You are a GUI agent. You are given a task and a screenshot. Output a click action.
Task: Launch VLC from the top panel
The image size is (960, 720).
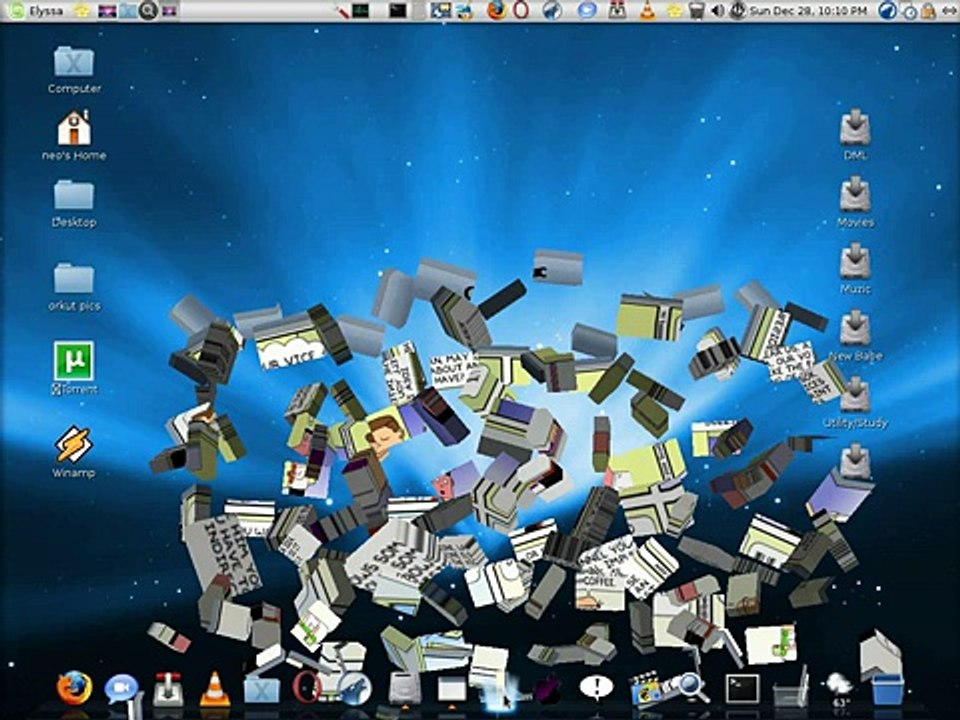647,10
